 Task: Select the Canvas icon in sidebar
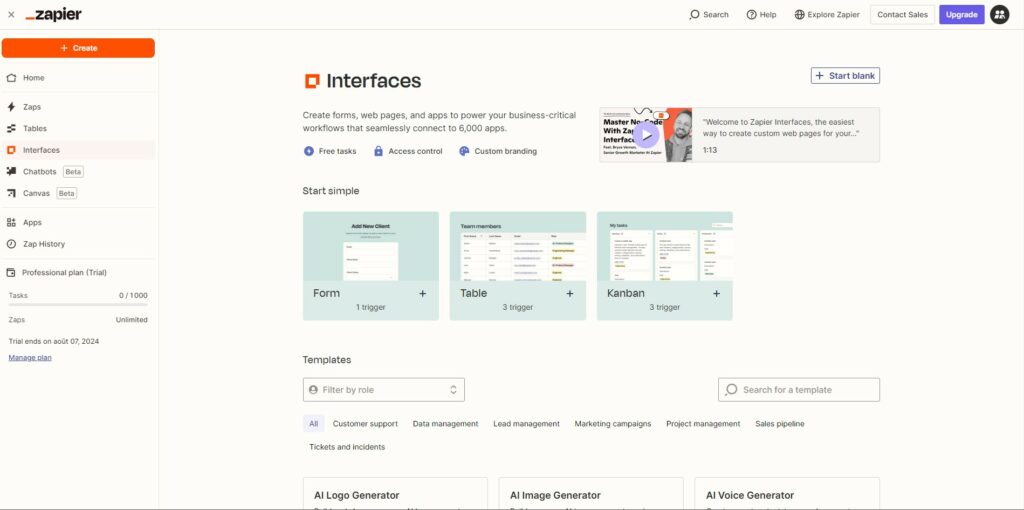click(x=11, y=193)
